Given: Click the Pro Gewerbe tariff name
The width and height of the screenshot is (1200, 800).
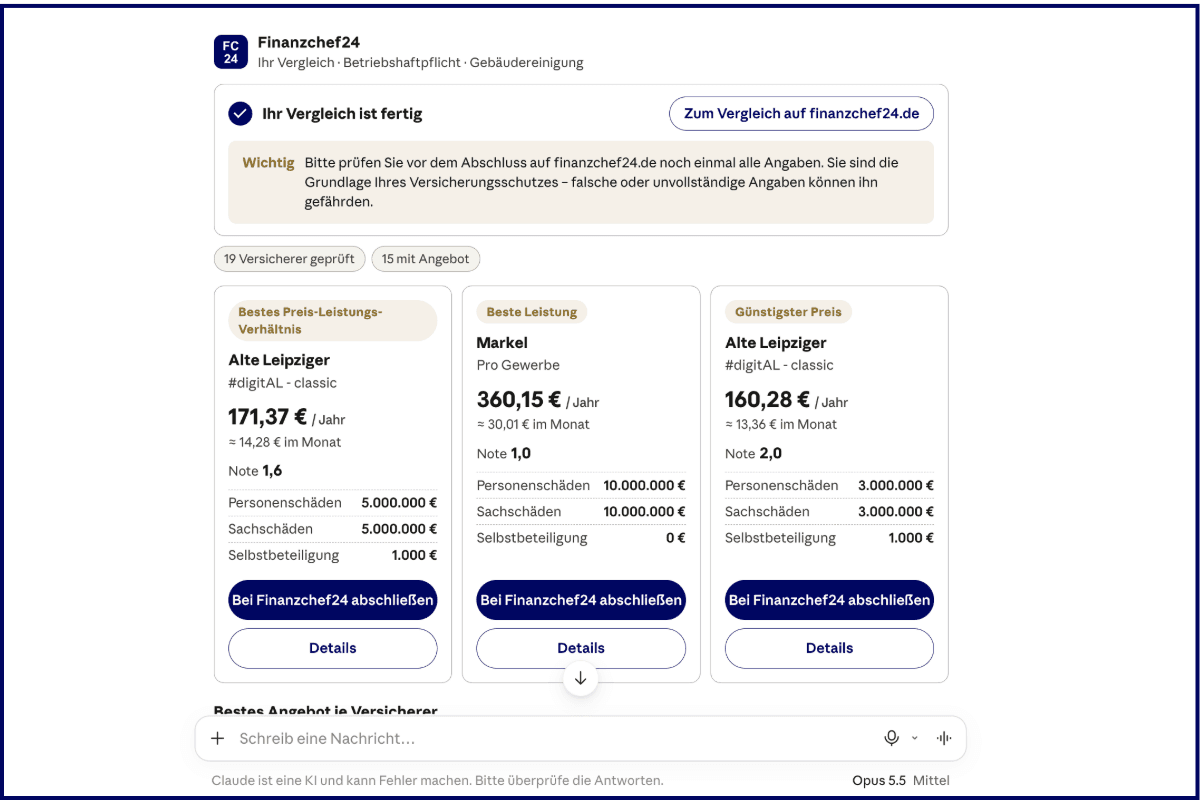Looking at the screenshot, I should click(x=518, y=365).
